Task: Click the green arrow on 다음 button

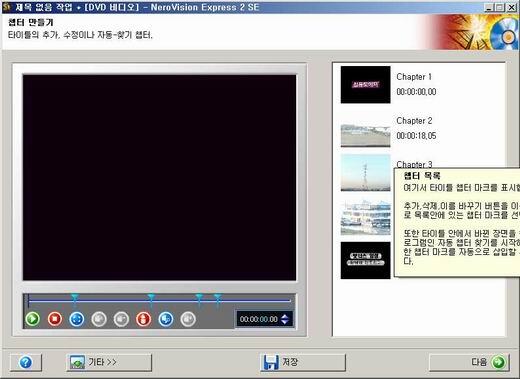Action: click(x=499, y=362)
